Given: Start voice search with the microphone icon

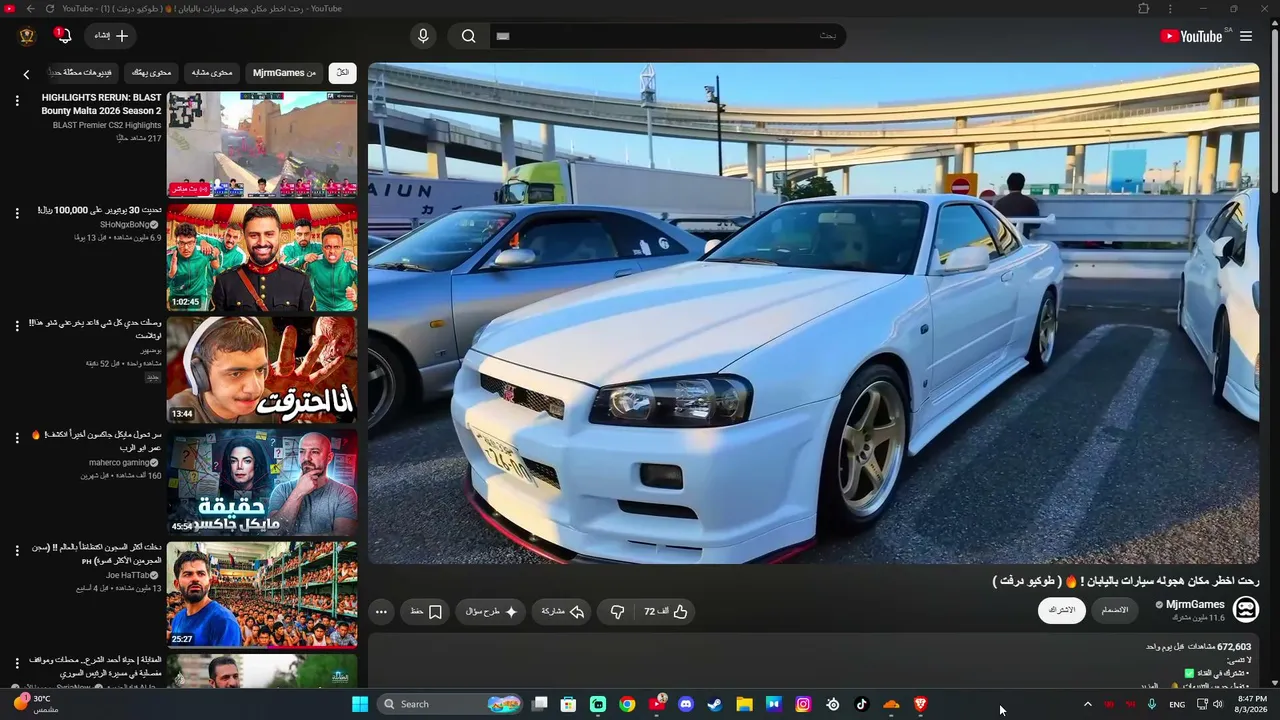Looking at the screenshot, I should (423, 36).
